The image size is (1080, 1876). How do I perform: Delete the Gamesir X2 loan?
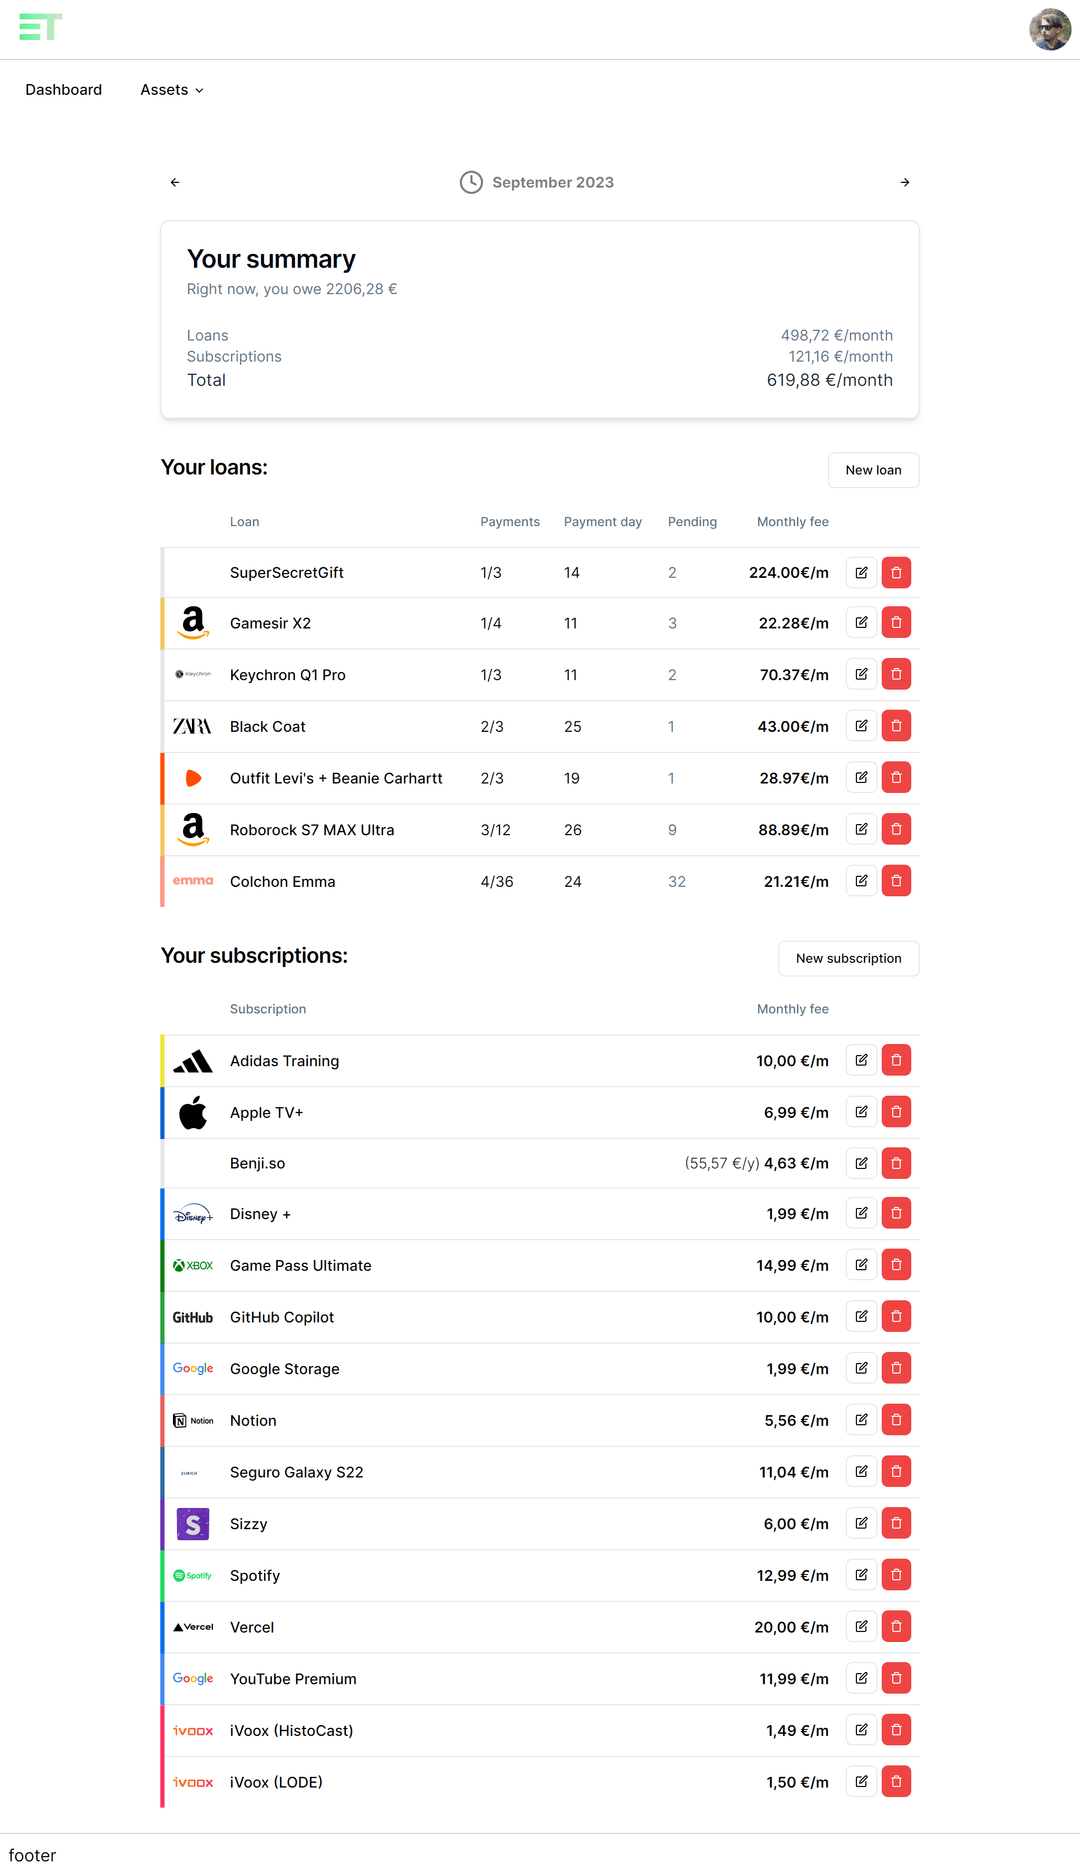pos(896,623)
